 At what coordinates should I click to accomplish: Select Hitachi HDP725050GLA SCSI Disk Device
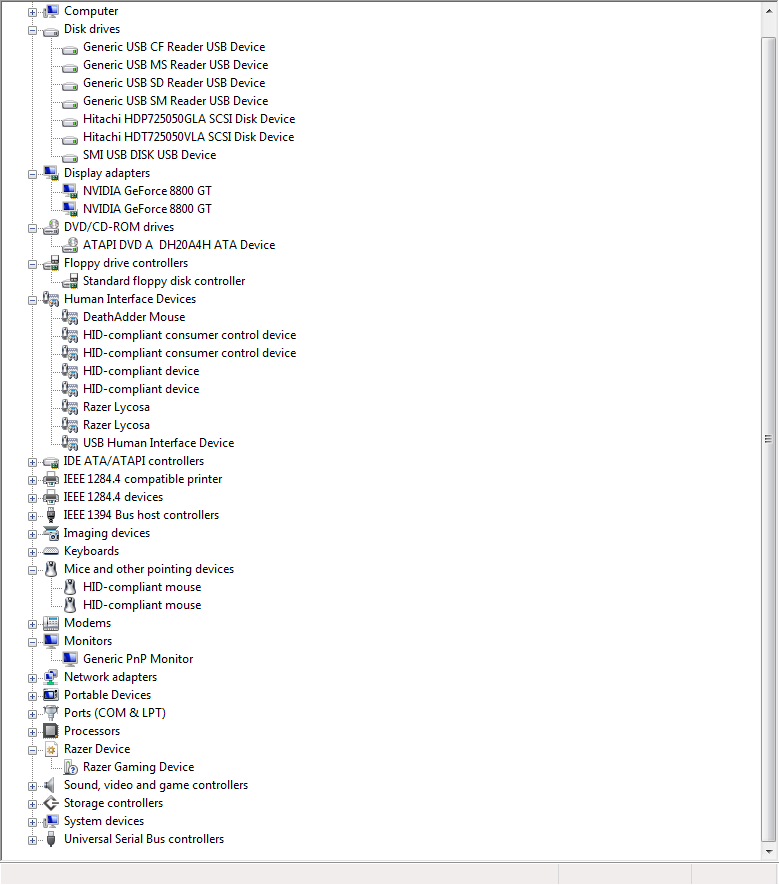[189, 119]
